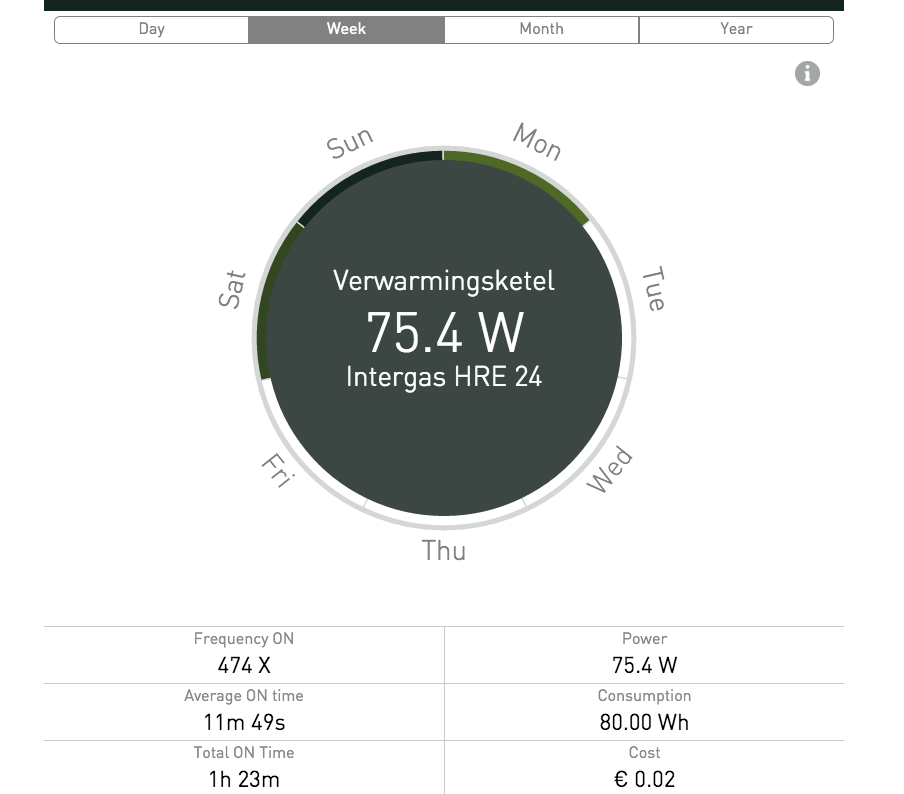904x794 pixels.
Task: Click the Frequency ON value 474 X
Action: pyautogui.click(x=244, y=665)
